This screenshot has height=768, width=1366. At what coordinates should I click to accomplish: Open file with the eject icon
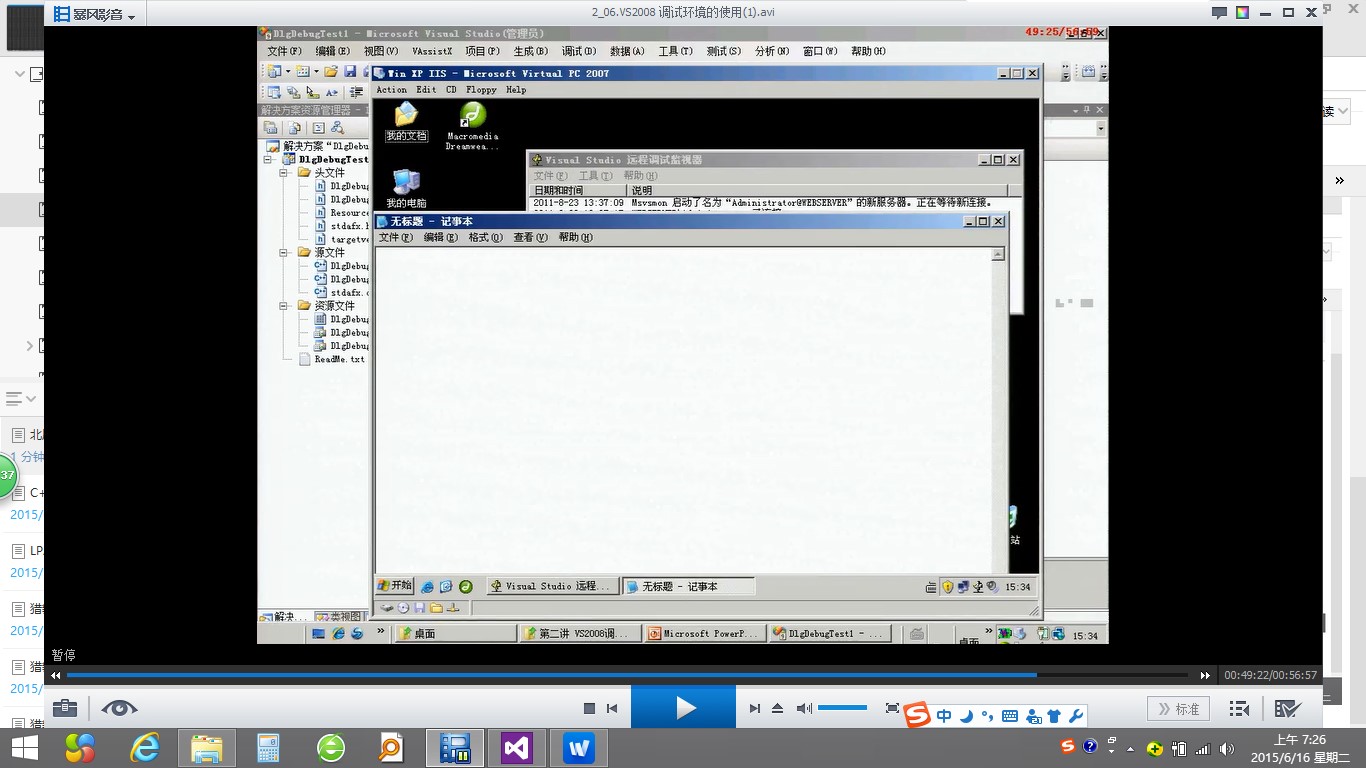point(778,709)
